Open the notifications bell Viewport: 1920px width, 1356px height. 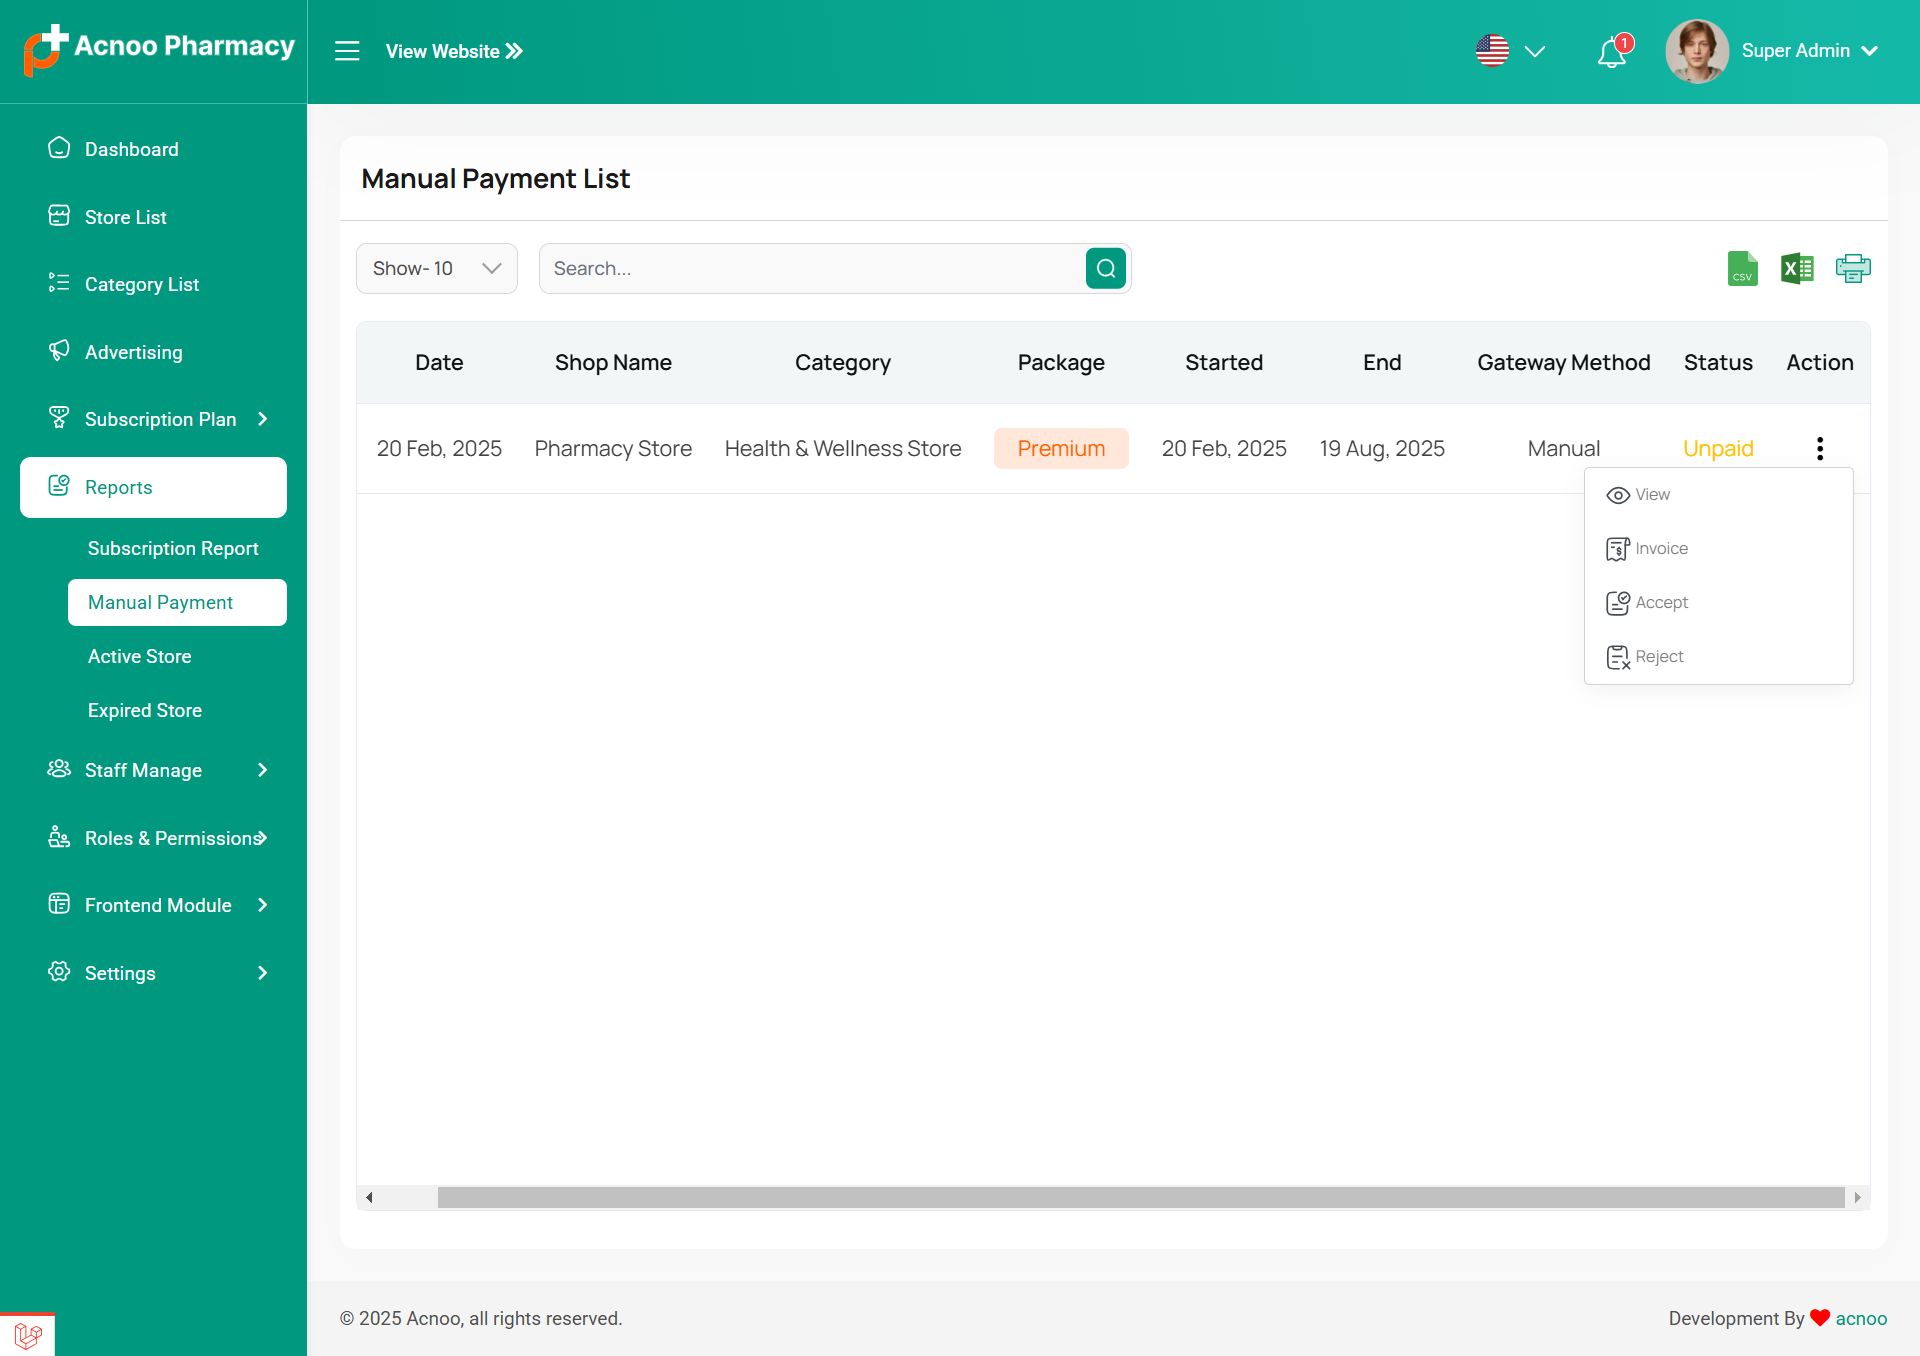(1612, 52)
